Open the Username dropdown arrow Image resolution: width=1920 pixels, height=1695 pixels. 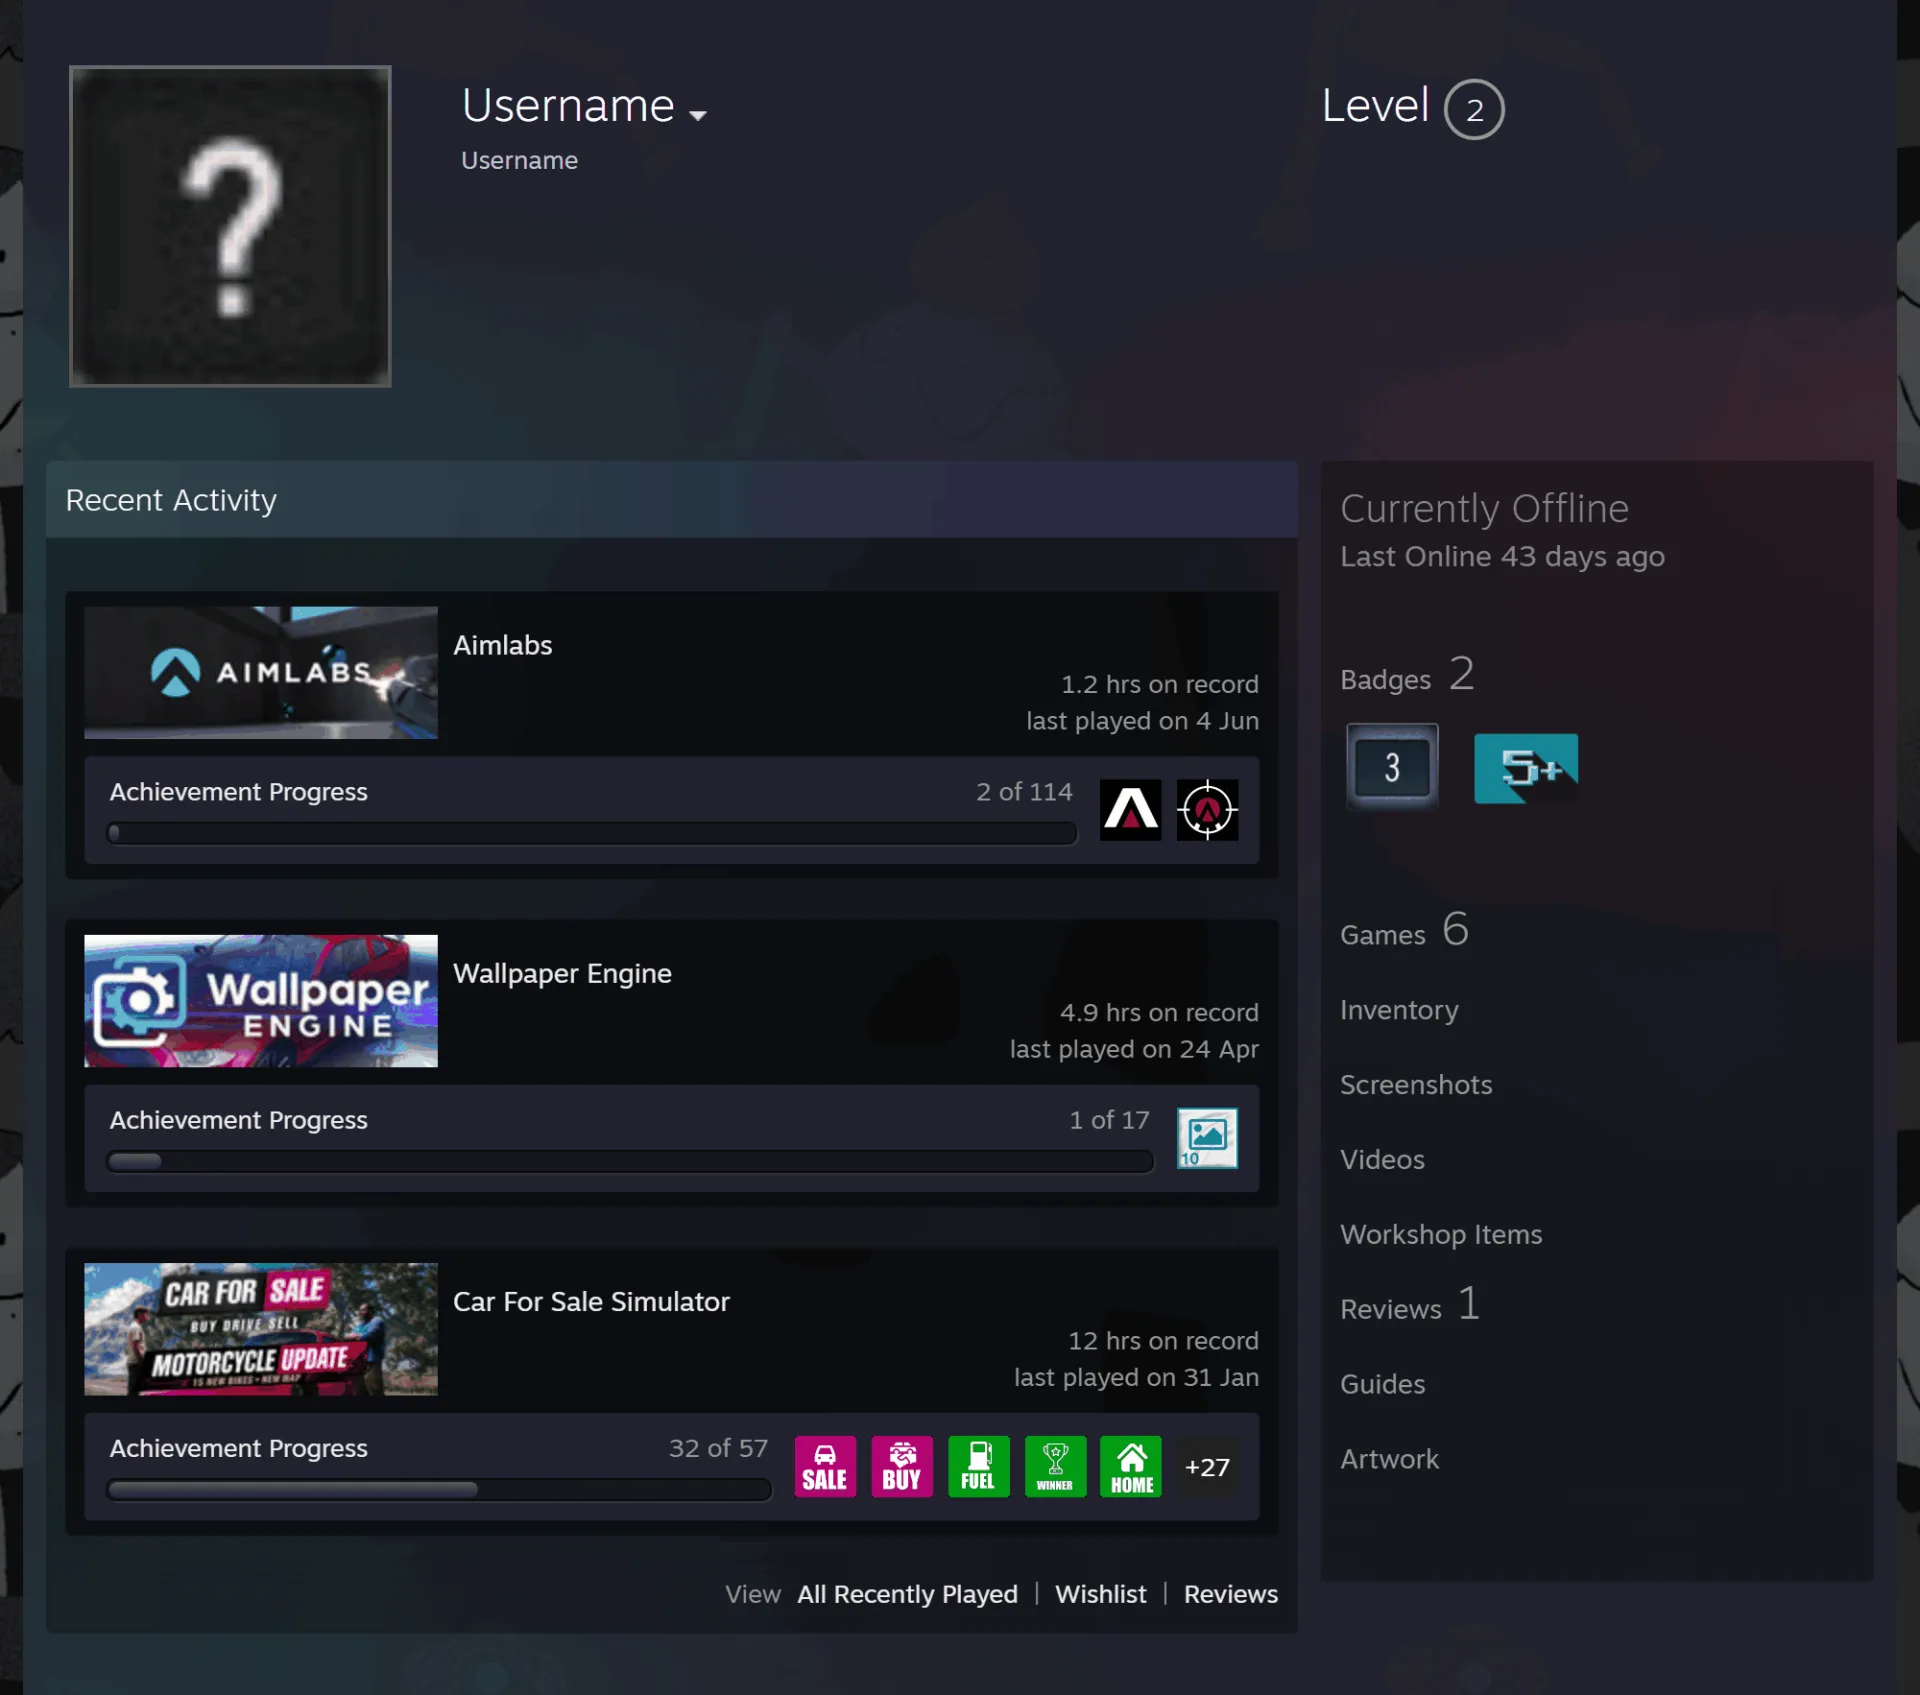click(698, 115)
